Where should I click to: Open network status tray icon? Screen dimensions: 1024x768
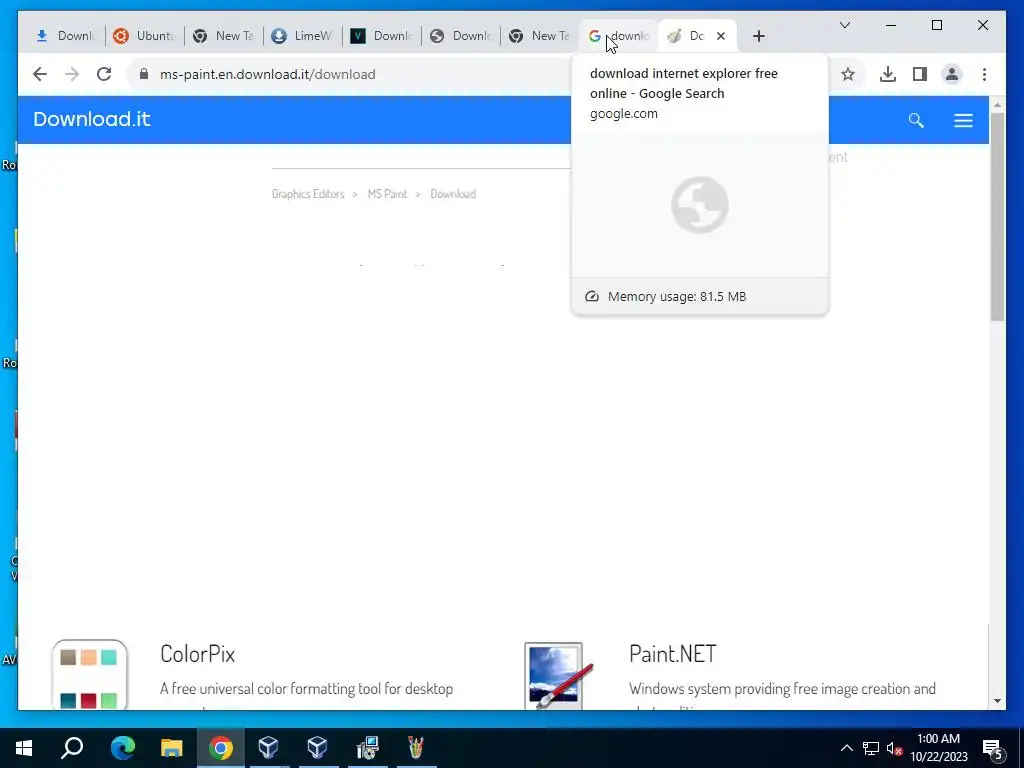point(871,748)
